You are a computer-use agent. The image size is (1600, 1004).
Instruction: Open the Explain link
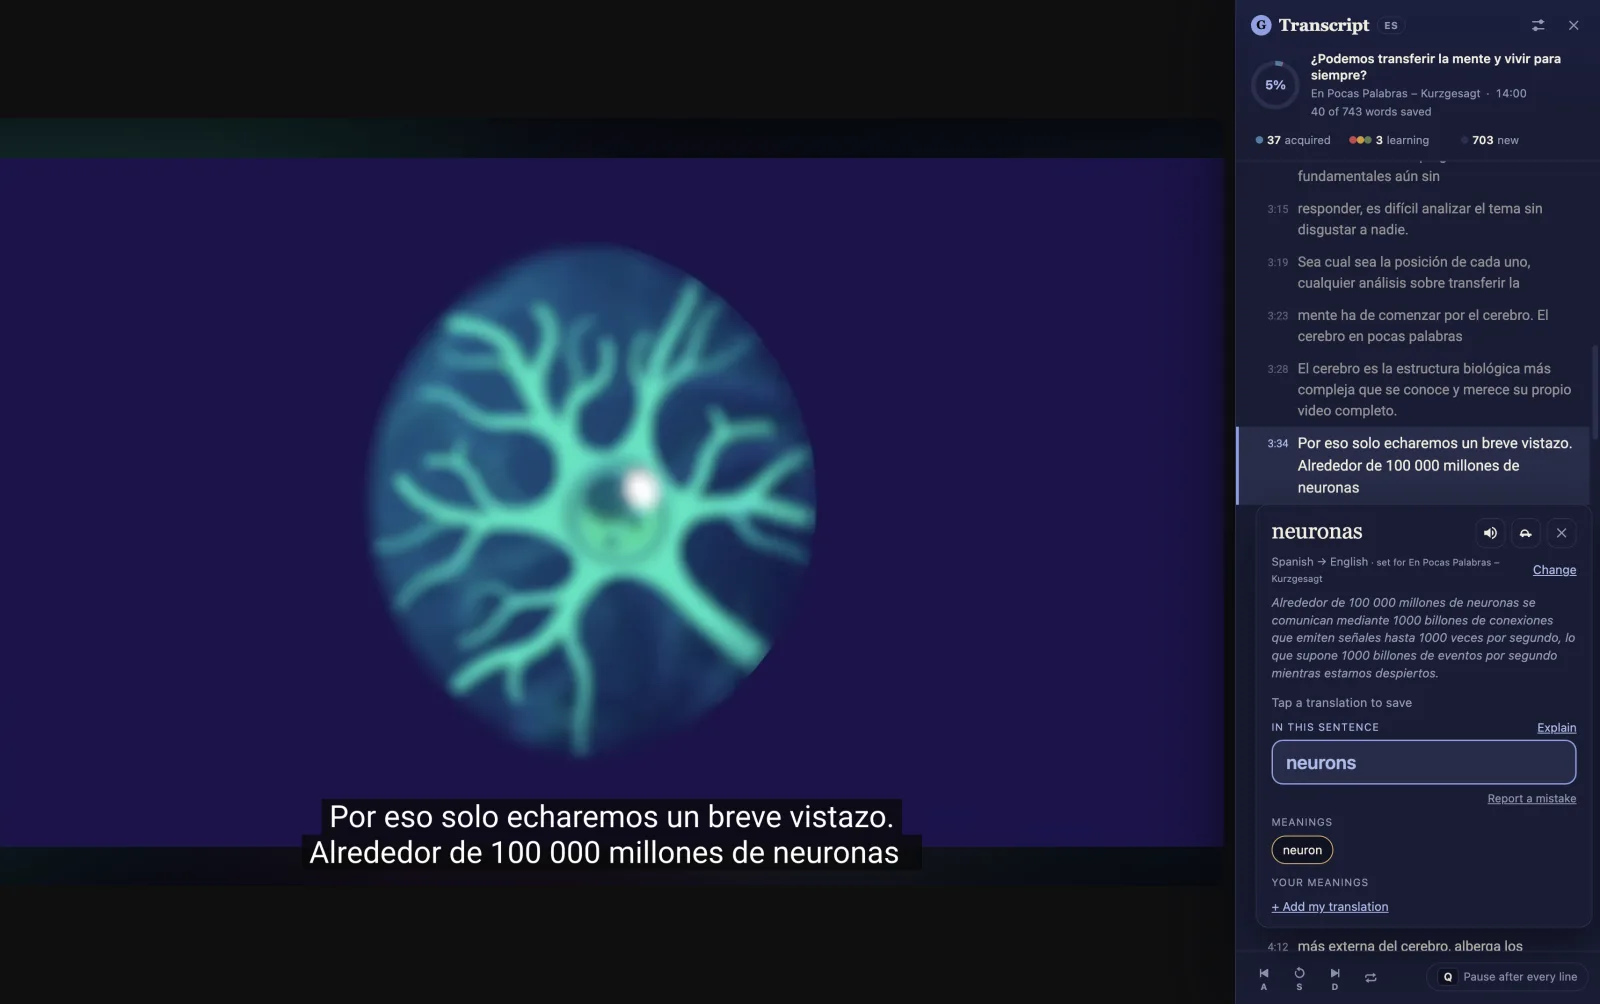click(1556, 727)
